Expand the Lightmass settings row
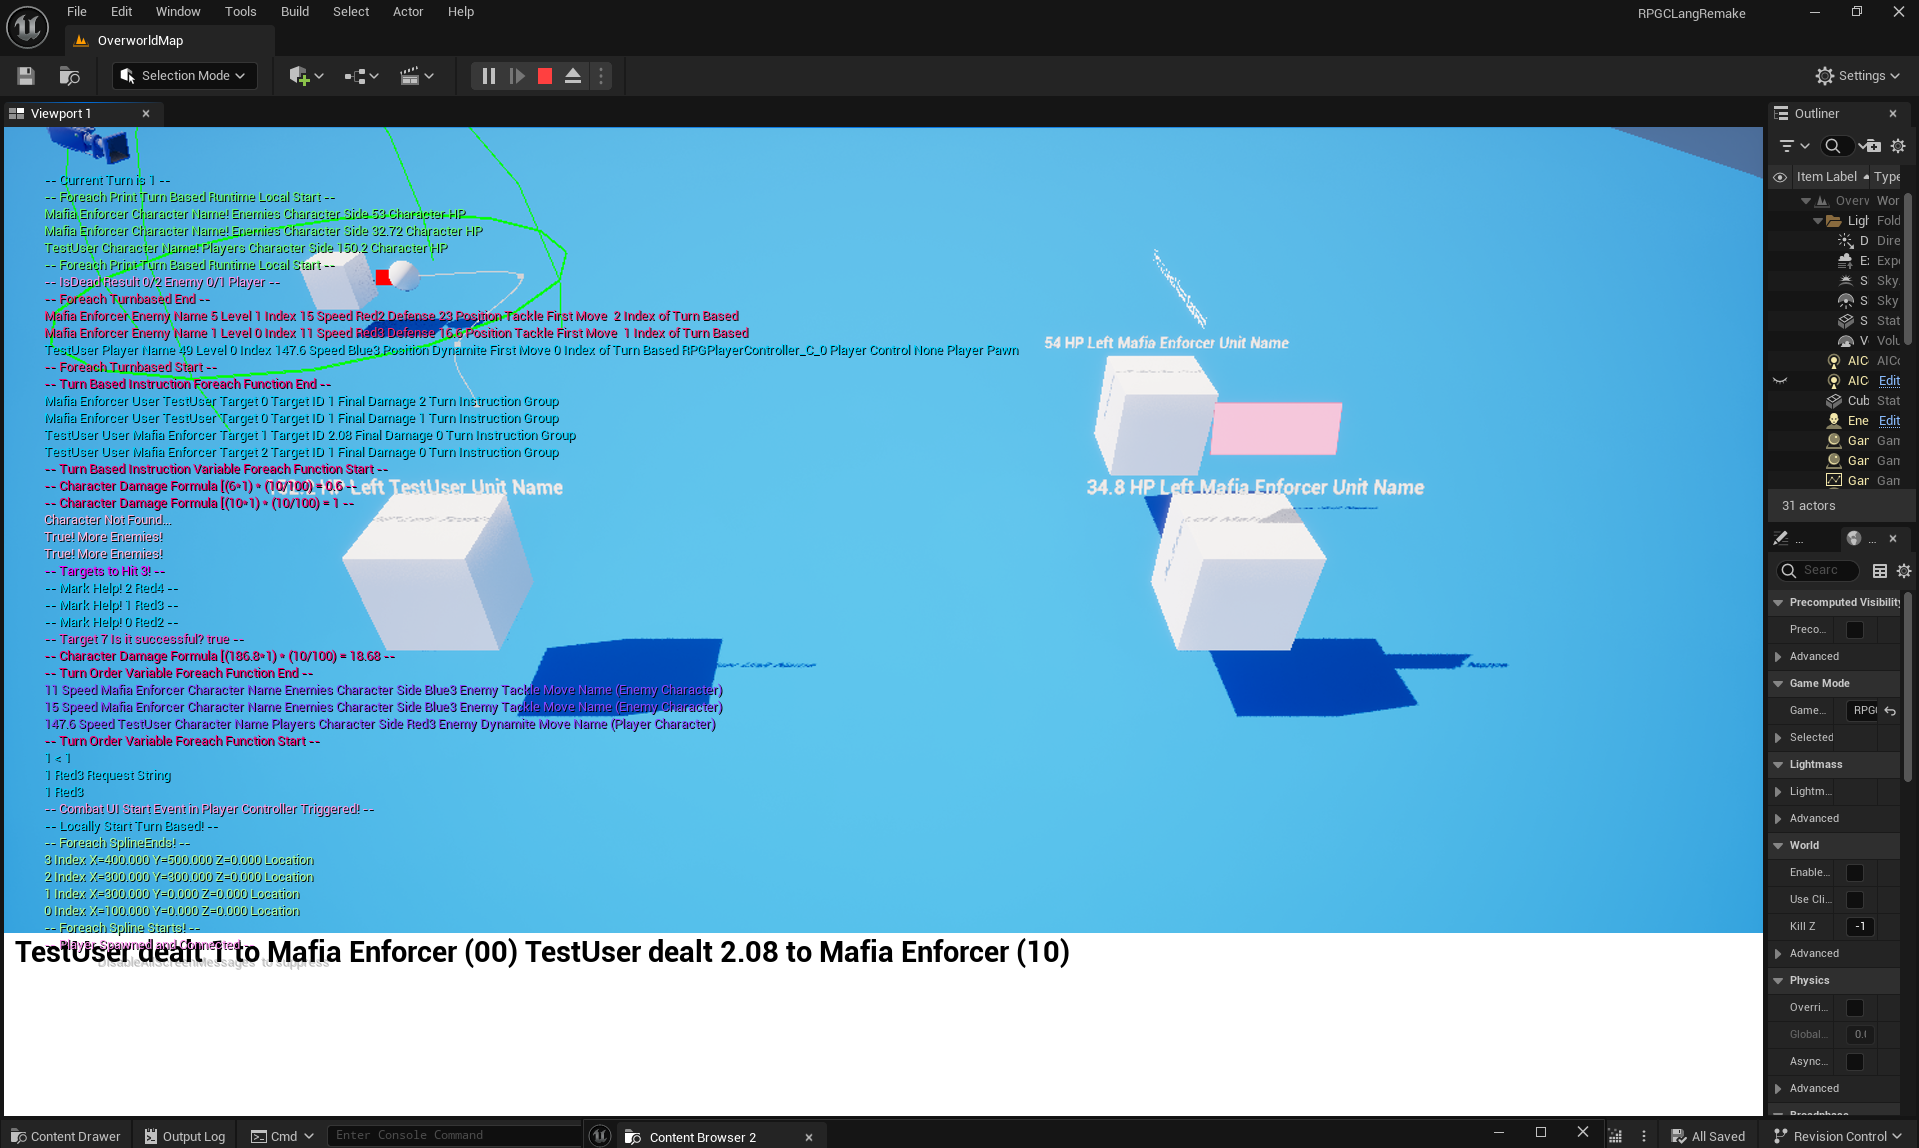The height and width of the screenshot is (1148, 1919). pos(1778,792)
